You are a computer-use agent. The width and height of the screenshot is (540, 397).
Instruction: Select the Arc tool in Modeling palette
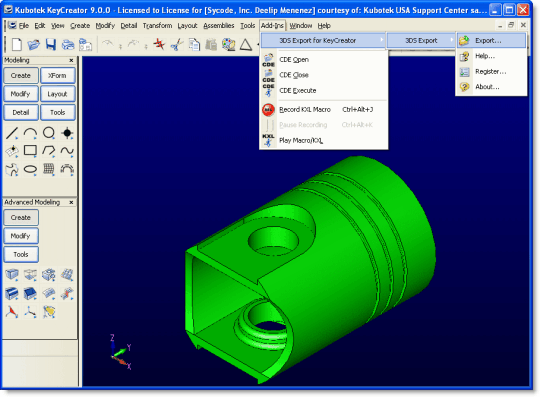pyautogui.click(x=30, y=133)
